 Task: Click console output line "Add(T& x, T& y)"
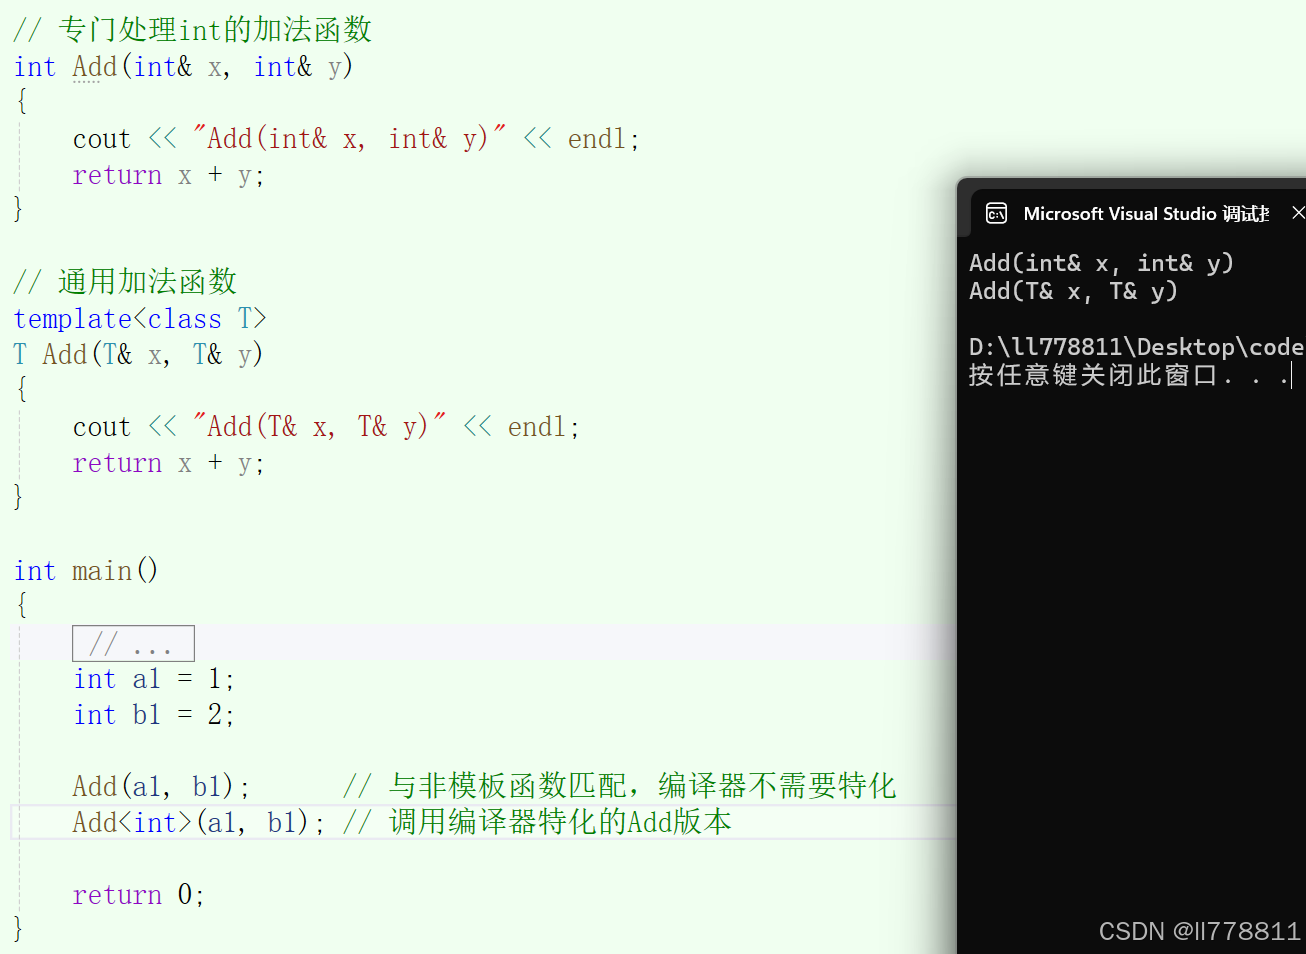[x=1074, y=291]
